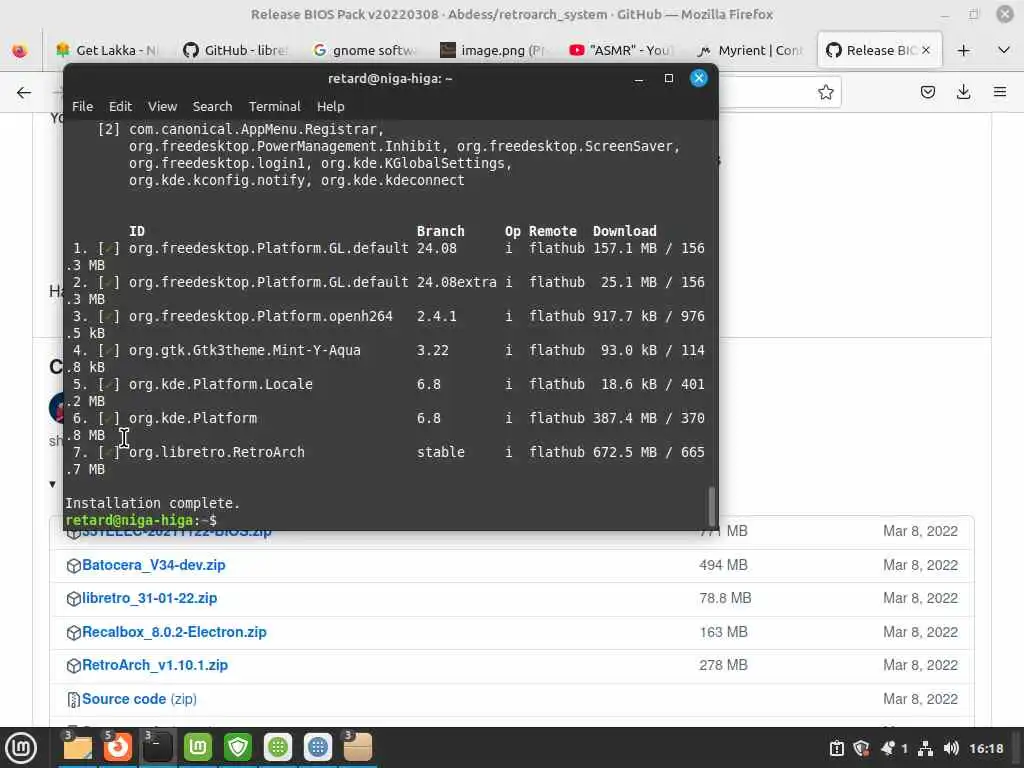Open the tan package app in the taskbar
The width and height of the screenshot is (1024, 768).
tap(358, 748)
